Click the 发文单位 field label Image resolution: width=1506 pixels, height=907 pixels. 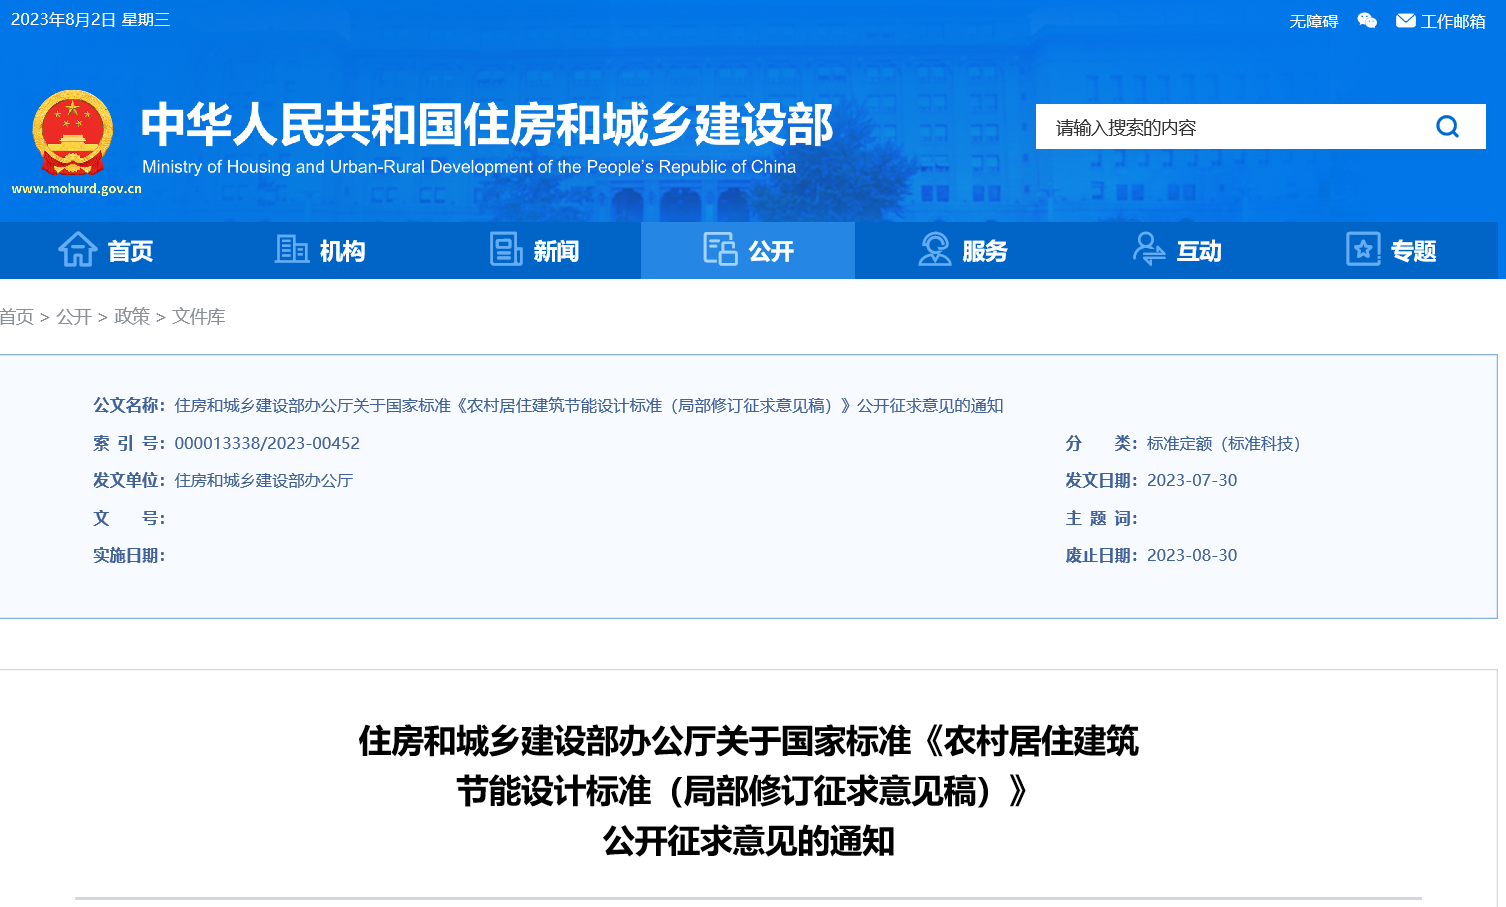click(129, 480)
